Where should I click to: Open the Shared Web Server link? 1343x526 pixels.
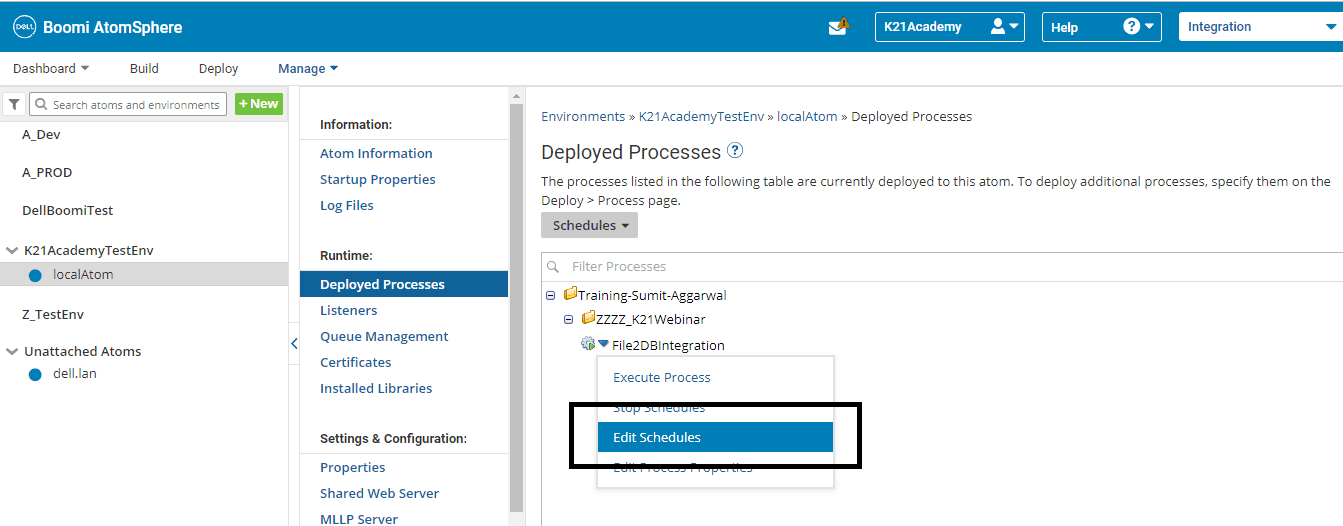pos(379,493)
